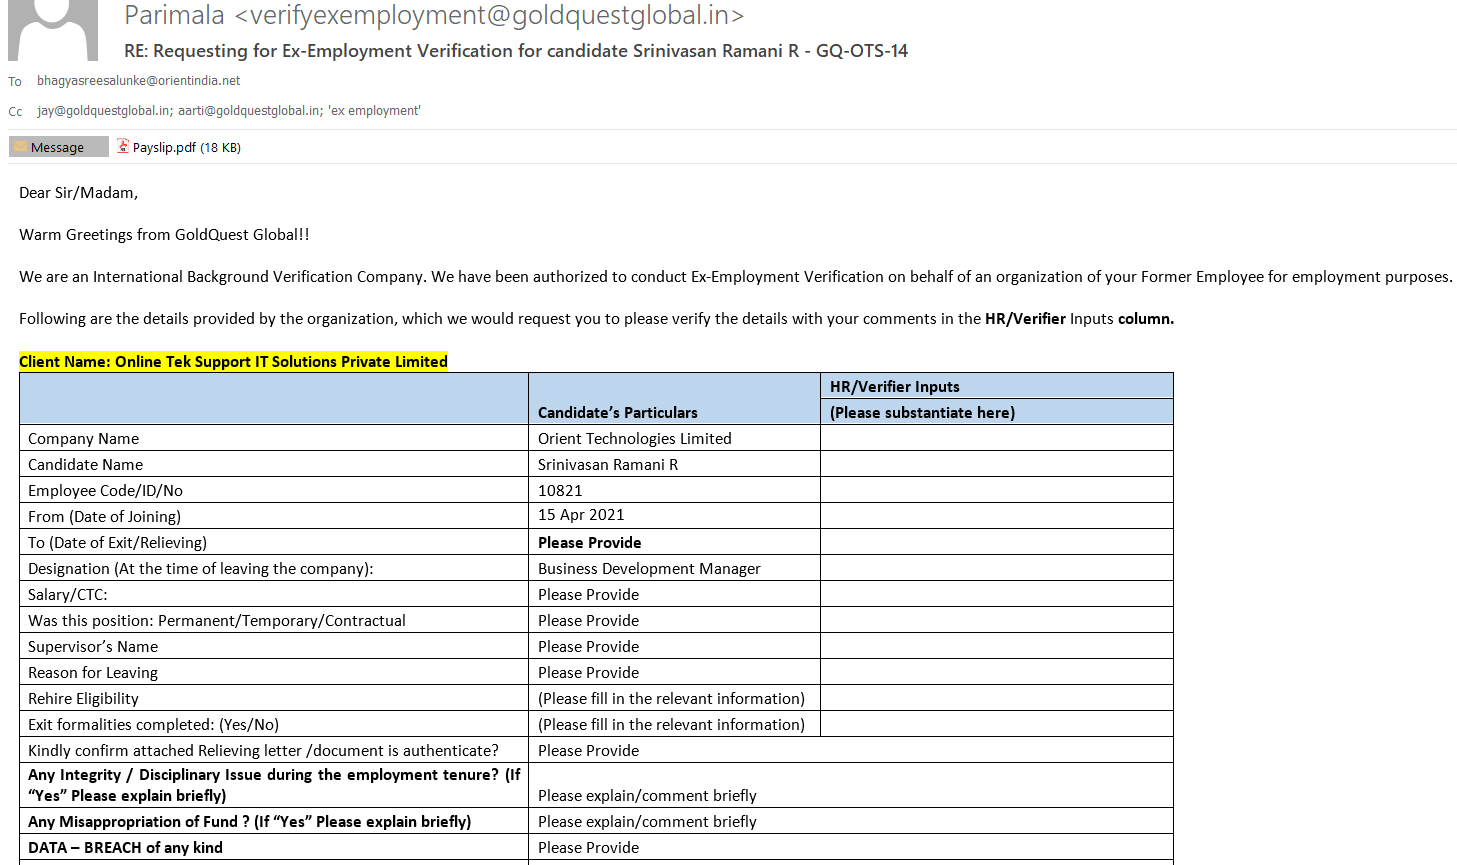The height and width of the screenshot is (865, 1457).
Task: Place cursor in Candidate Name verifier input cell
Action: pos(996,464)
